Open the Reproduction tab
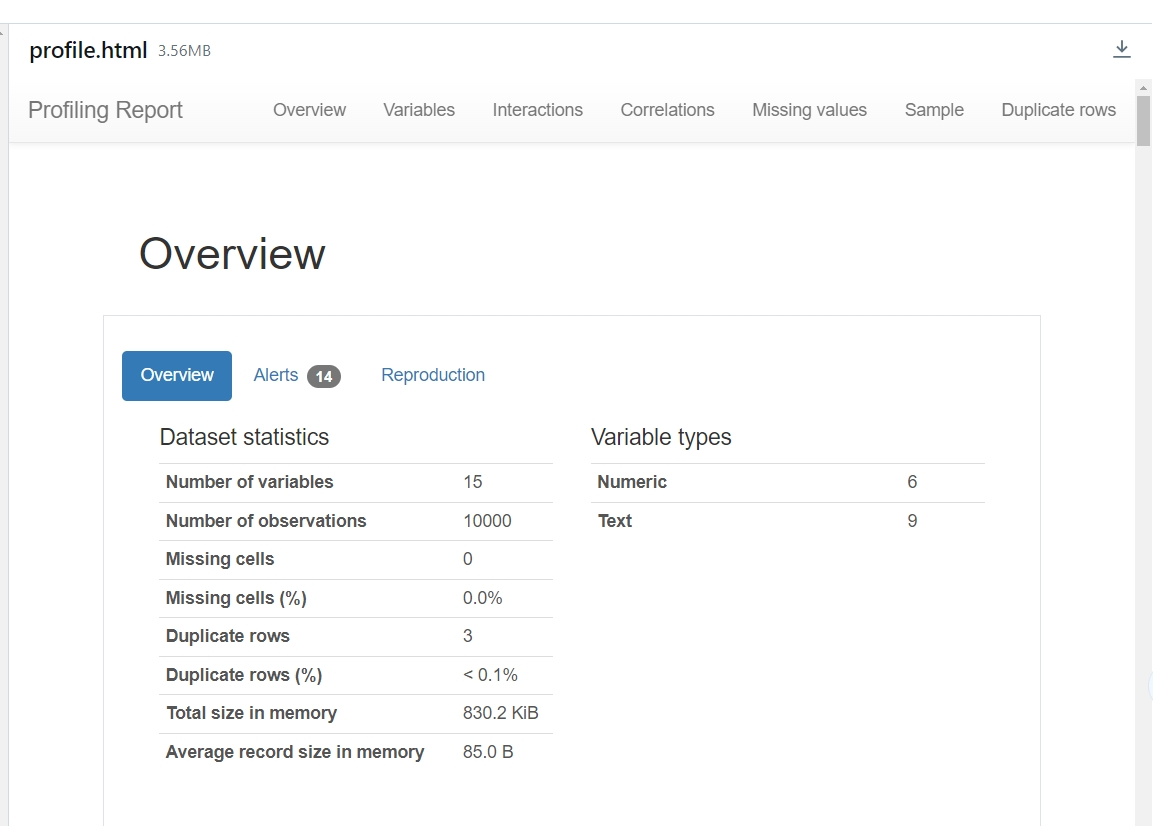This screenshot has width=1153, height=834. [x=433, y=375]
